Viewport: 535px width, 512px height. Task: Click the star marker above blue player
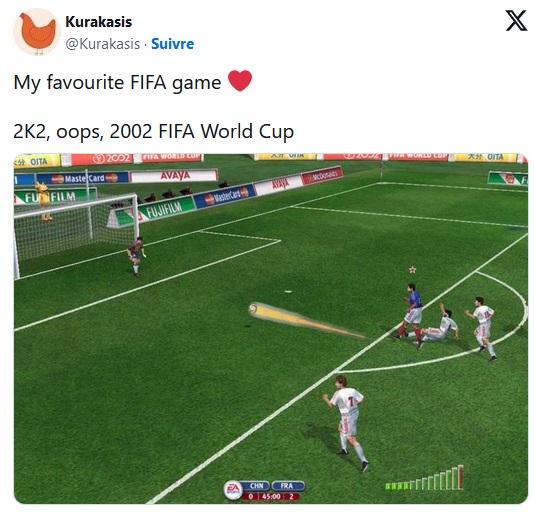click(413, 270)
